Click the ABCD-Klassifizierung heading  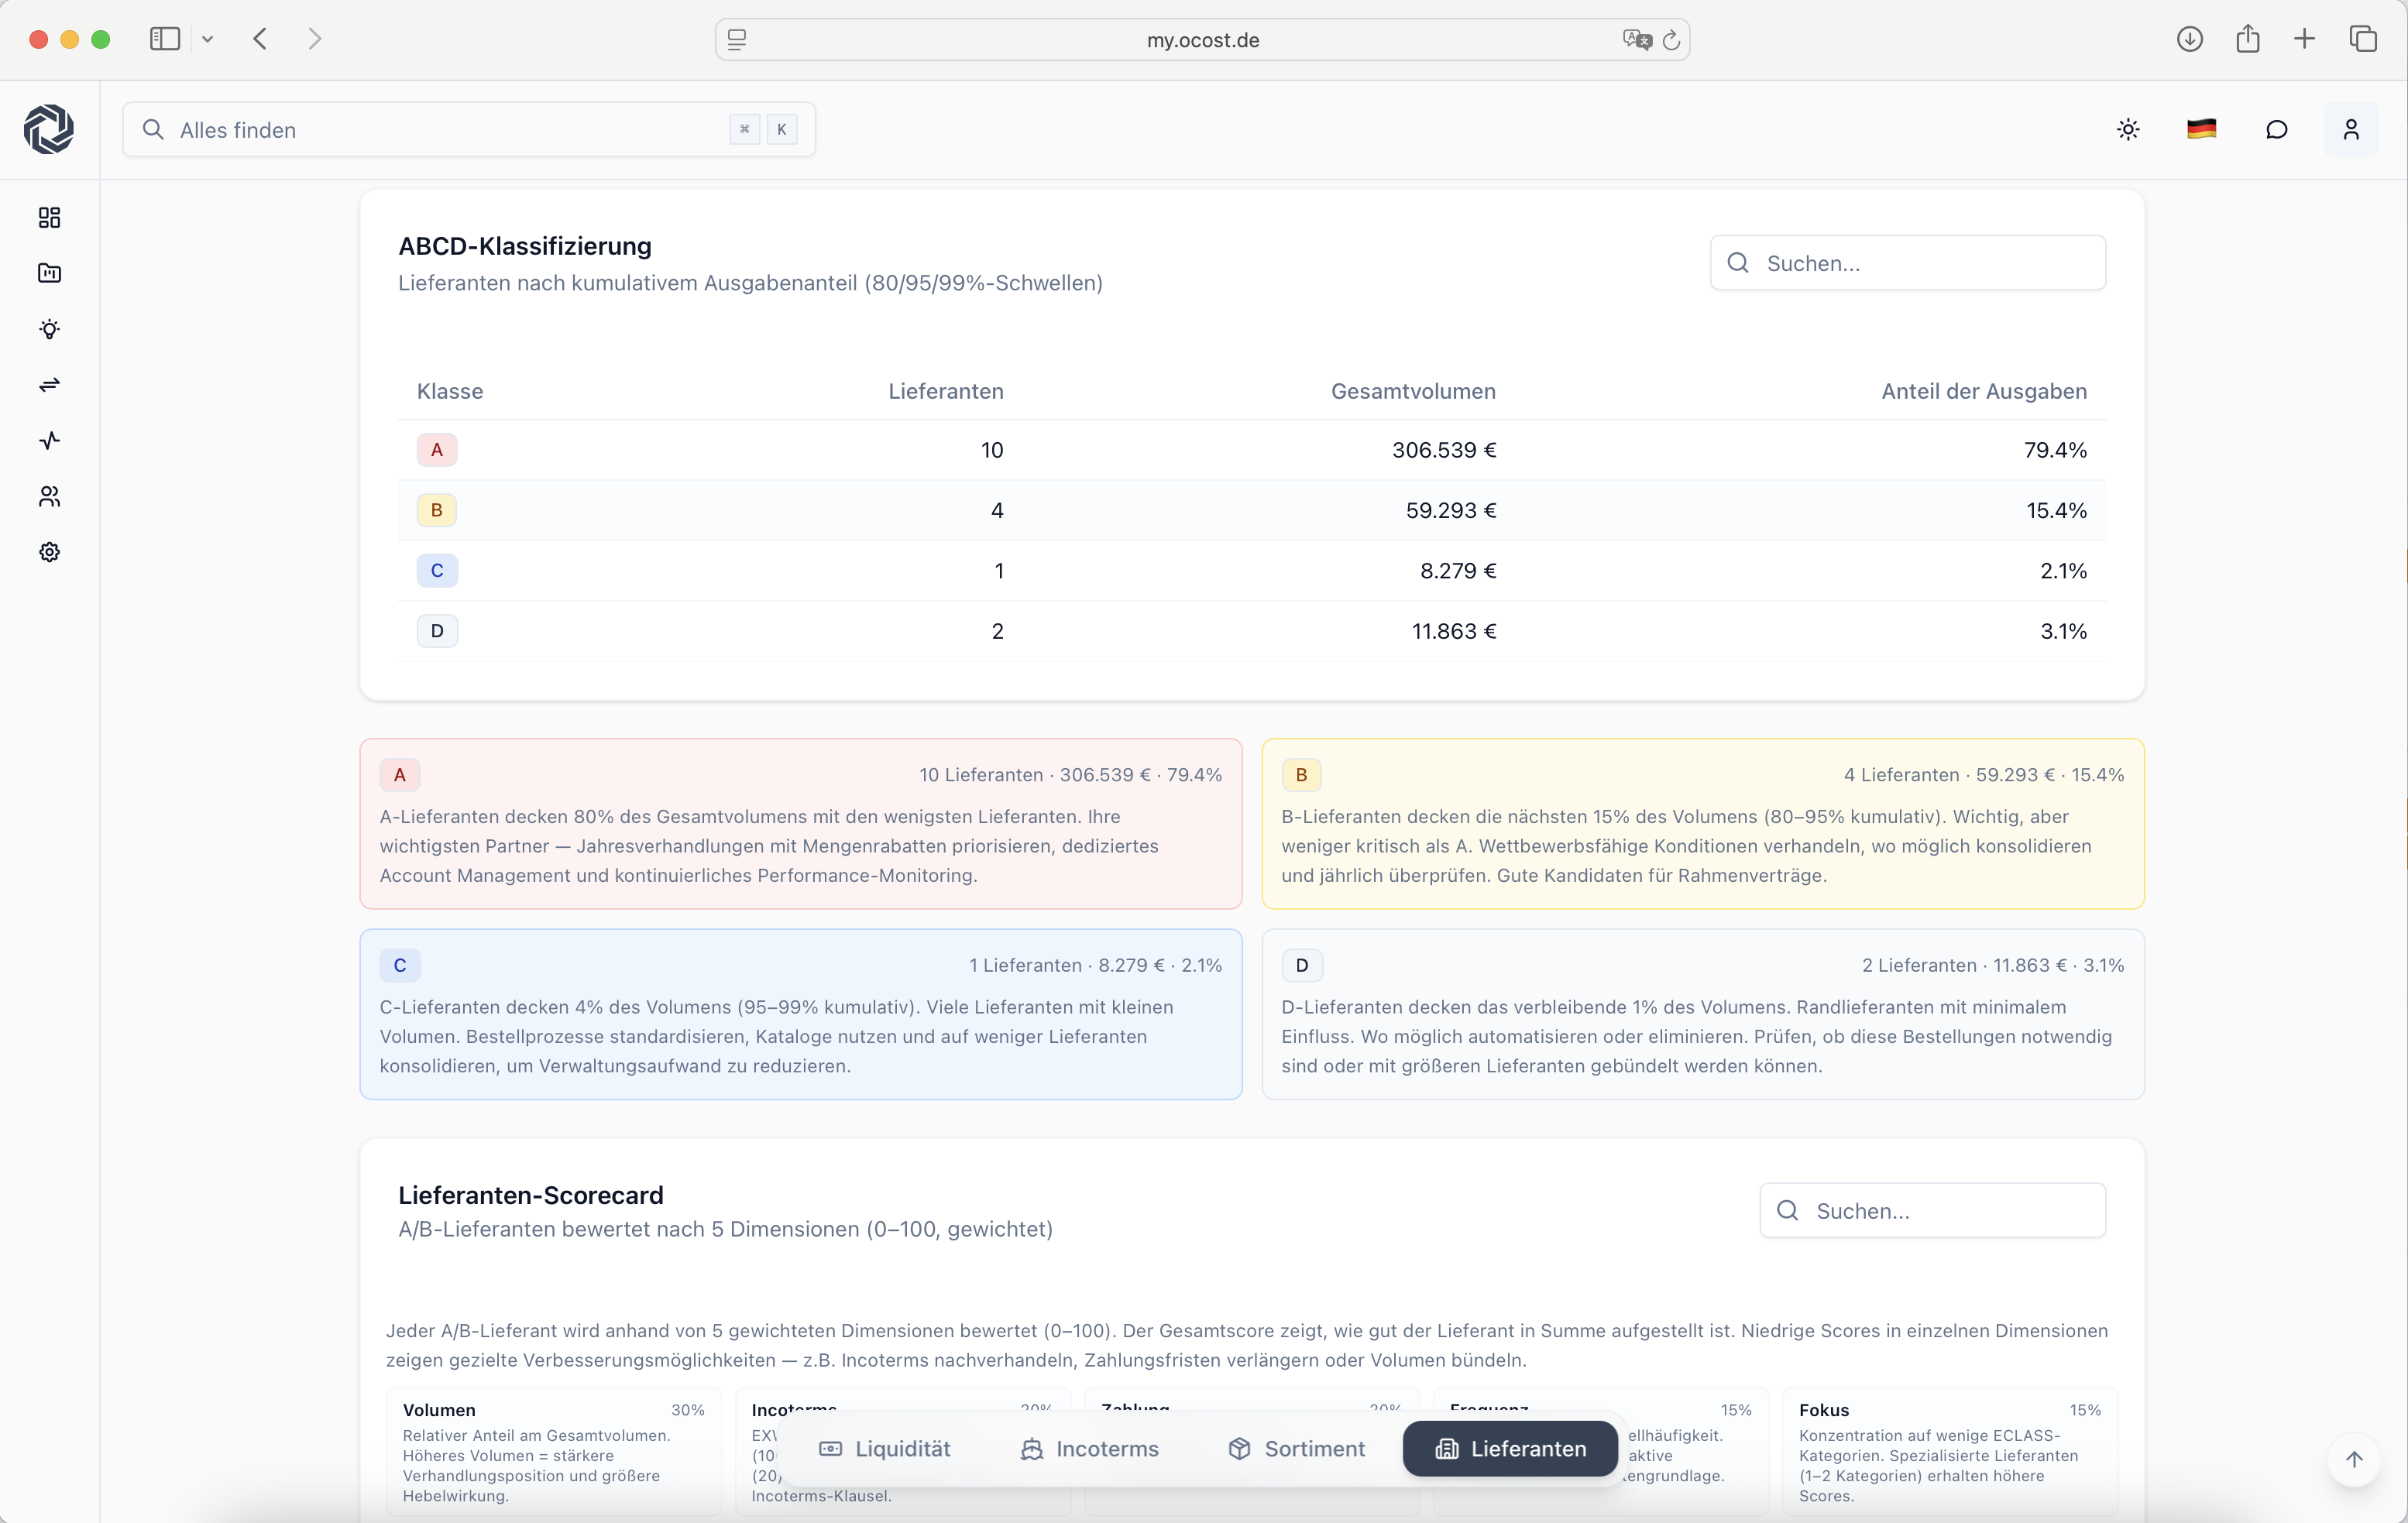point(525,246)
